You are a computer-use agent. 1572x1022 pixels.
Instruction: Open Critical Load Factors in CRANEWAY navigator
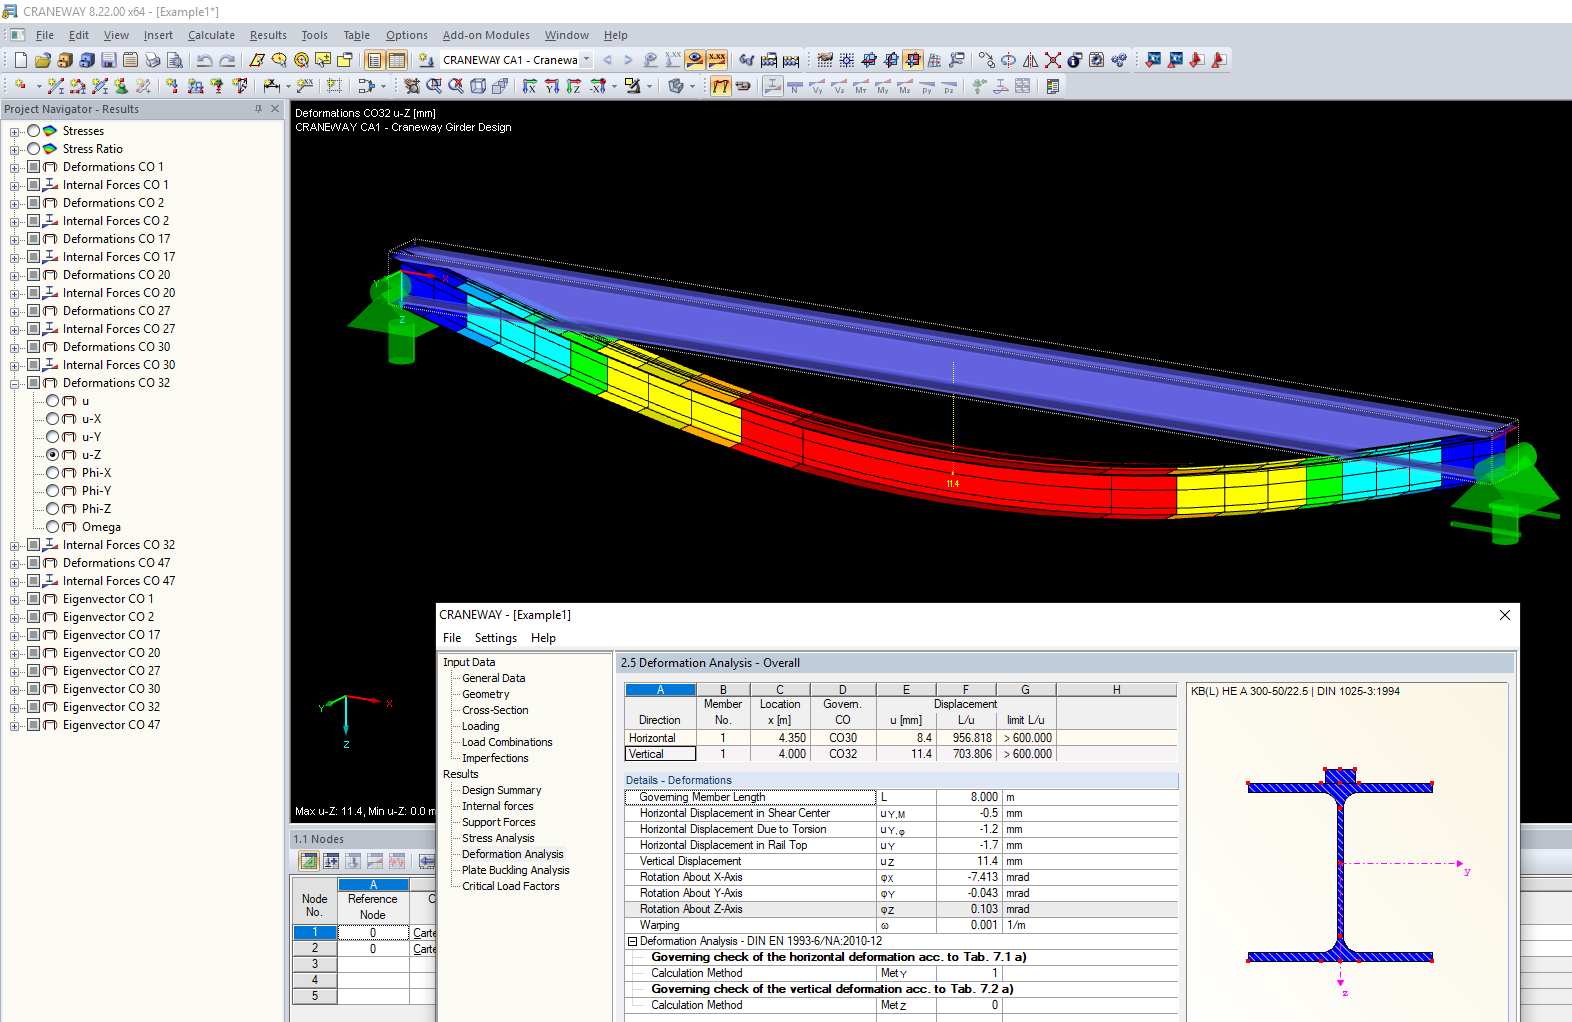click(510, 886)
